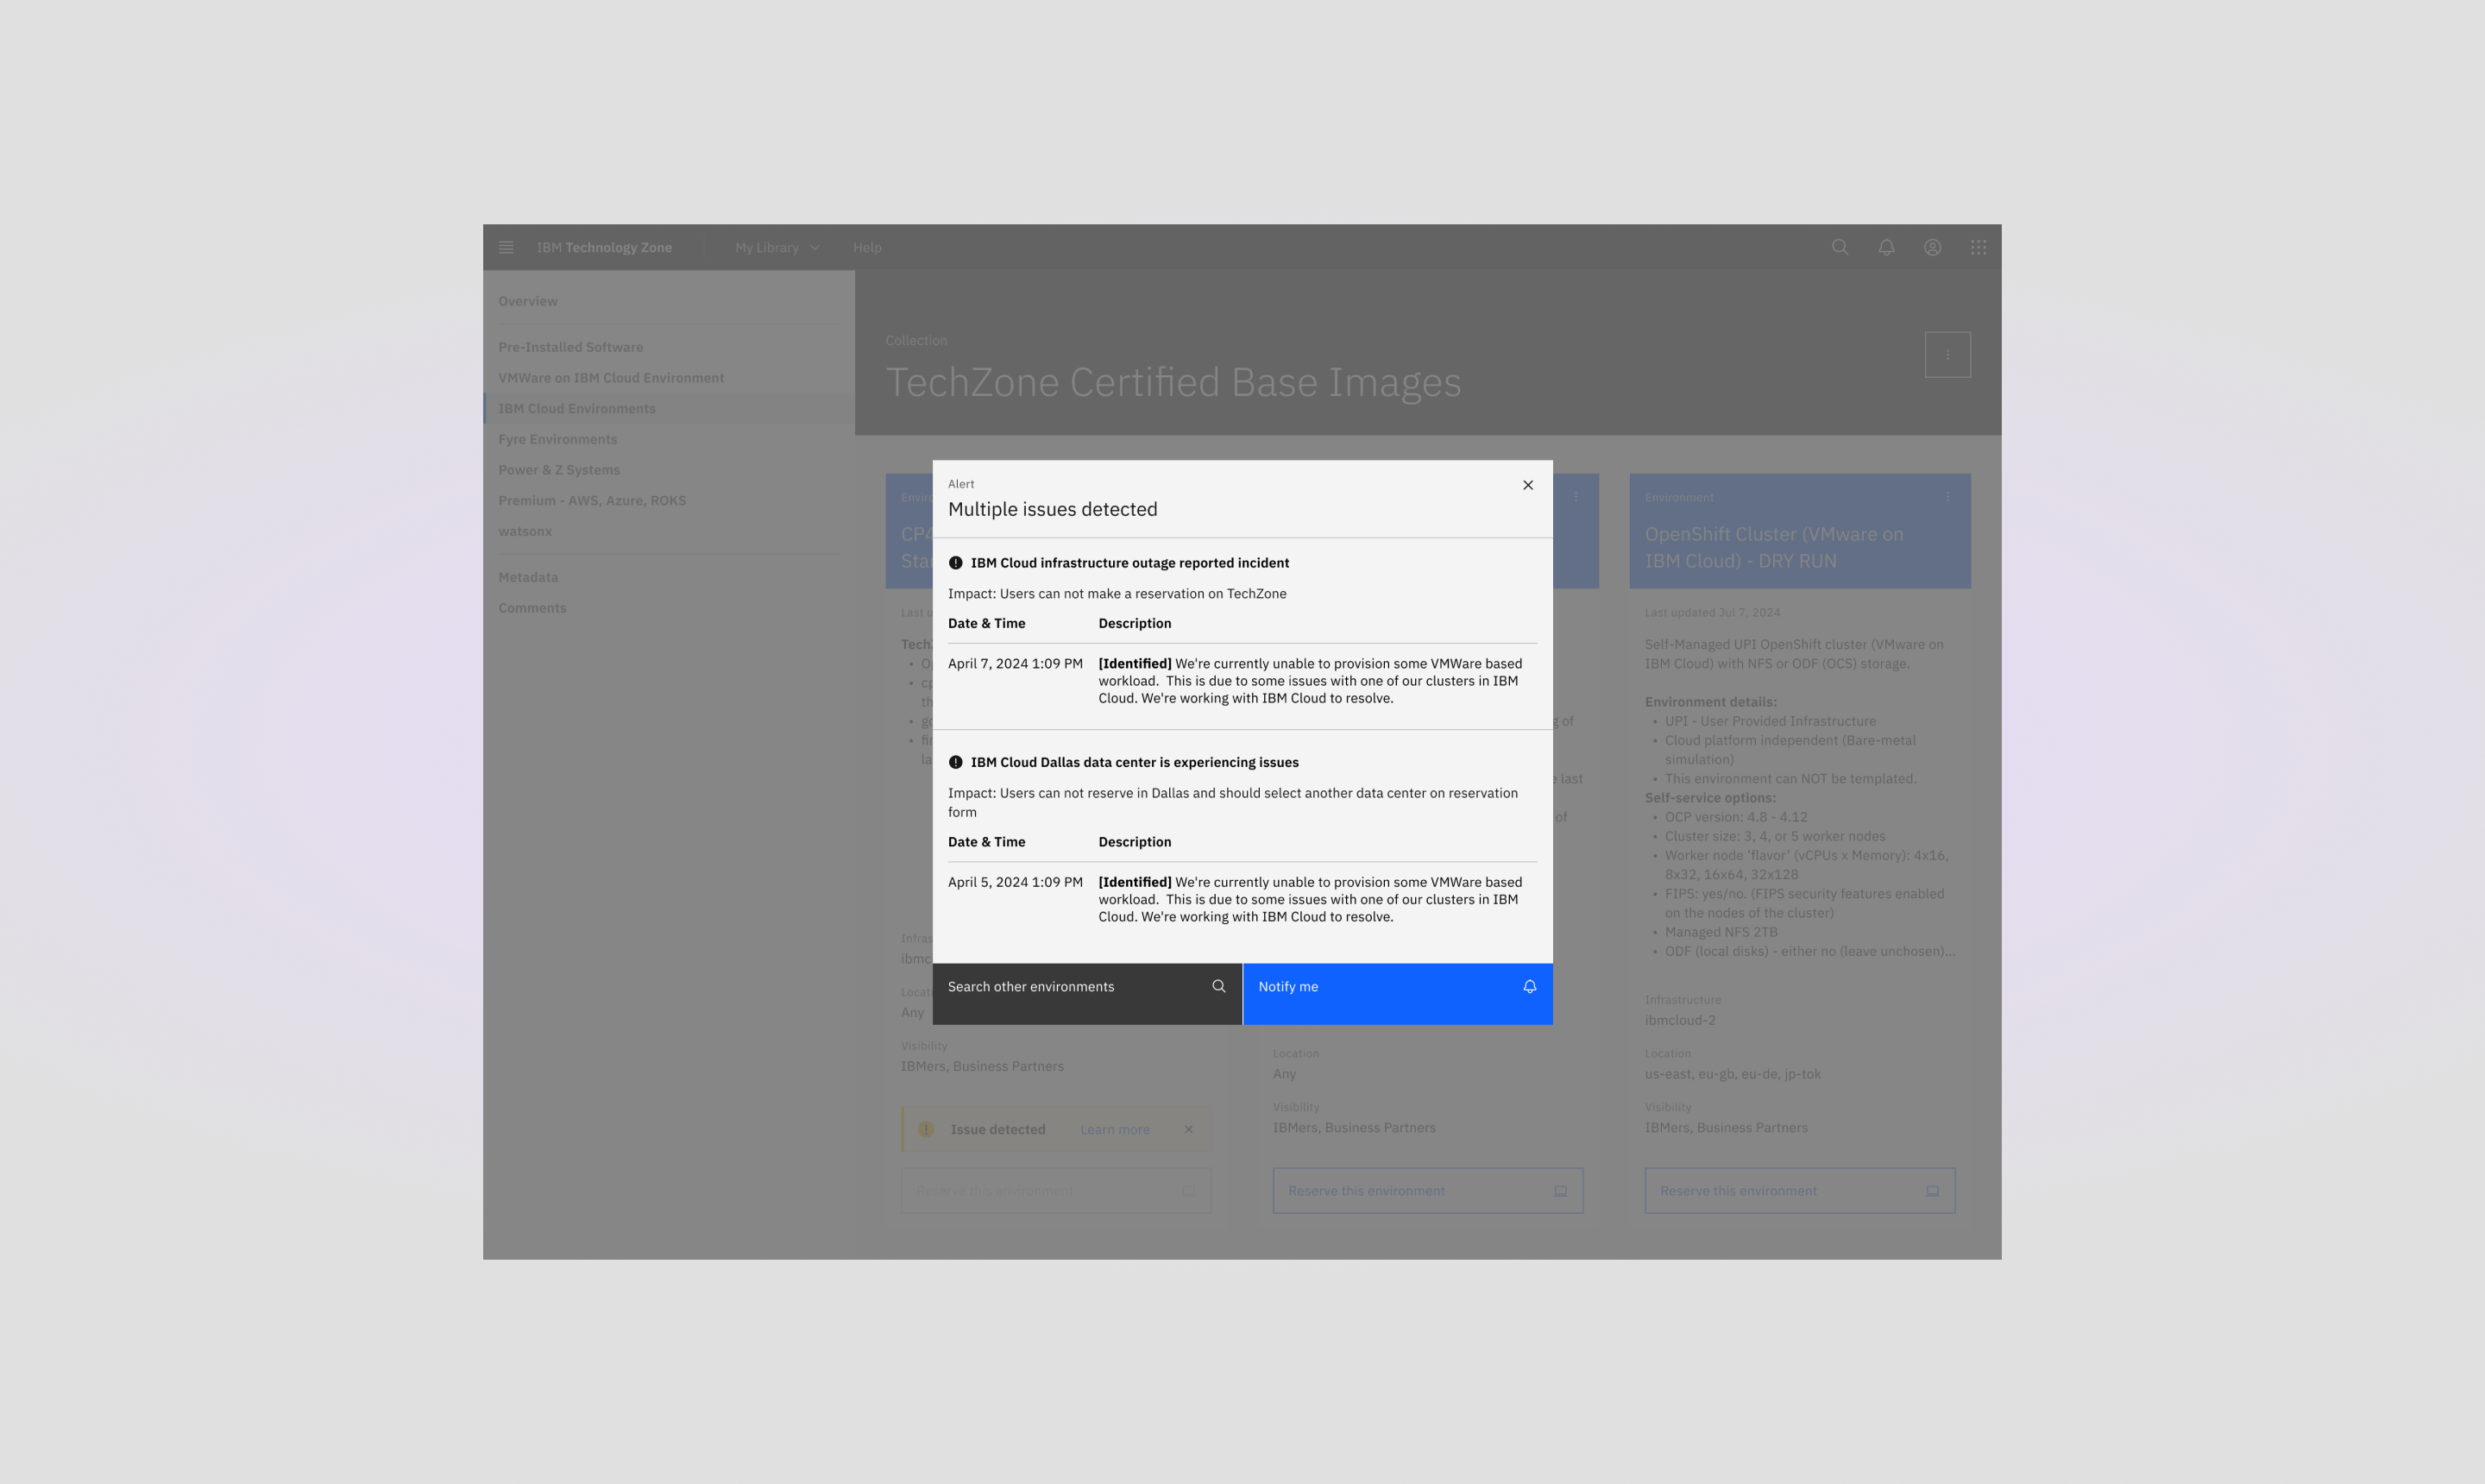Open the Help menu item
The image size is (2485, 1484).
tap(867, 247)
